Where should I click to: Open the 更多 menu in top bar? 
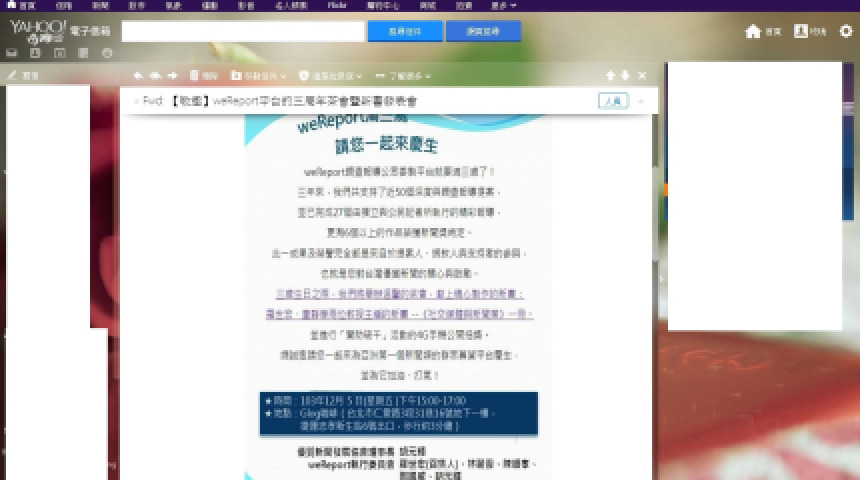[x=504, y=5]
